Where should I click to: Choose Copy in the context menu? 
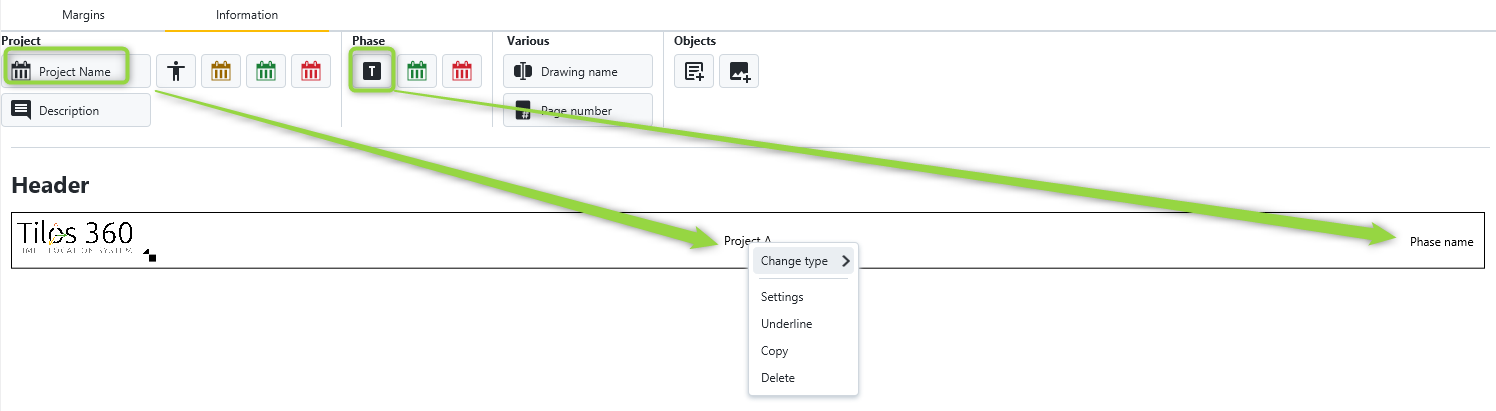coord(774,351)
